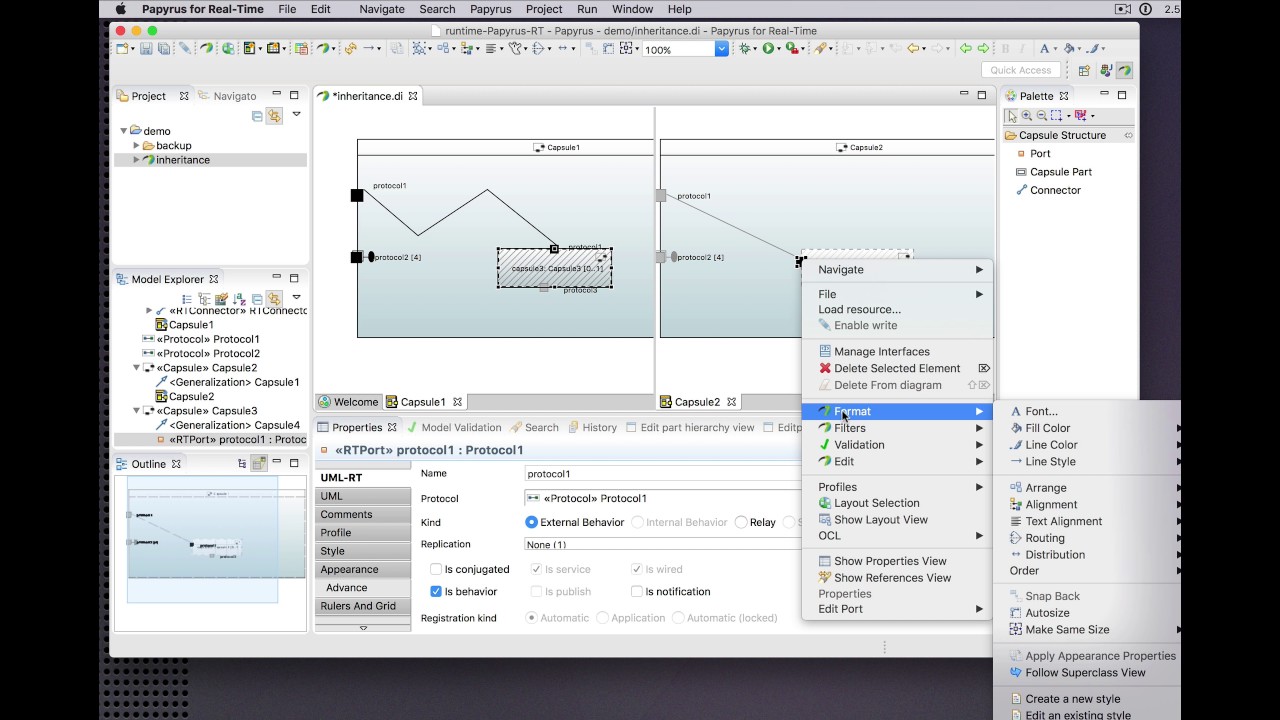Toggle the Is notification checkbox
The image size is (1280, 720).
[x=636, y=592]
